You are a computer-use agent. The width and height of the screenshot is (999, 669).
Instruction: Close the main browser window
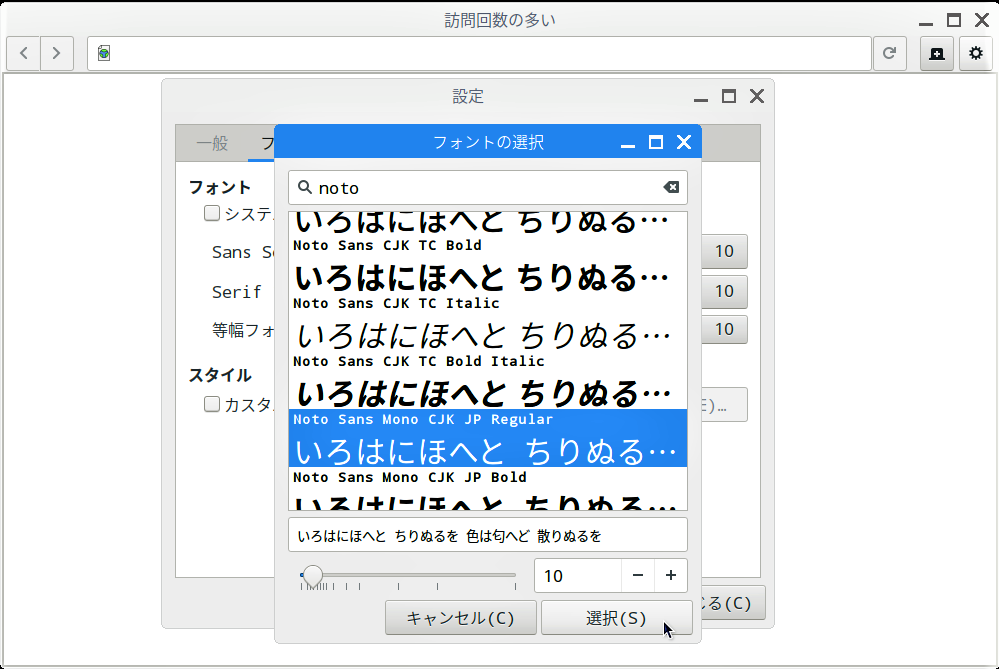coord(982,20)
